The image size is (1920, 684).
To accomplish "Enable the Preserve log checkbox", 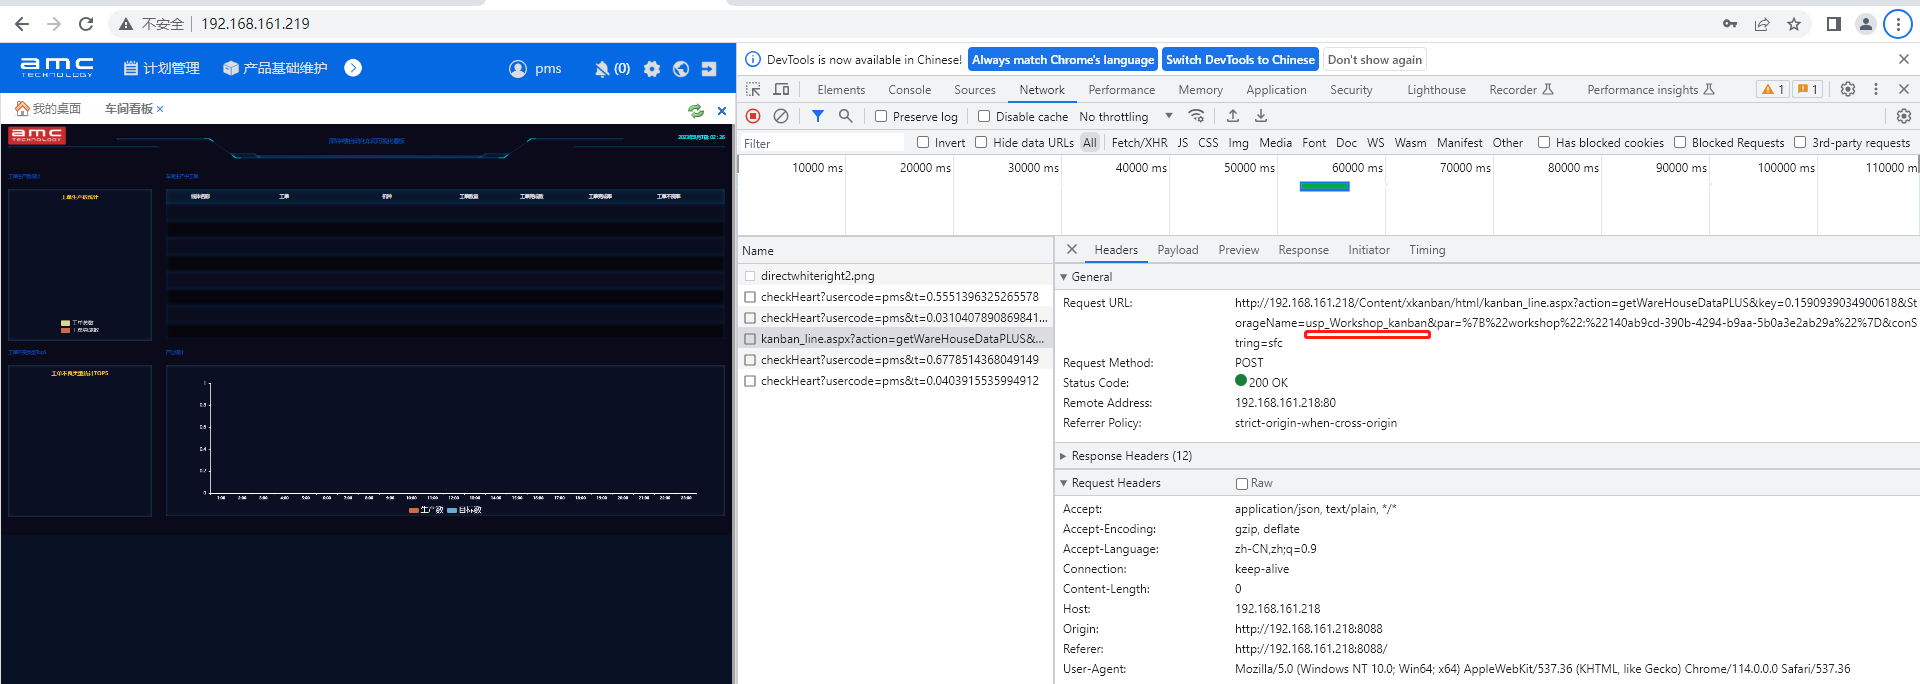I will [x=881, y=116].
